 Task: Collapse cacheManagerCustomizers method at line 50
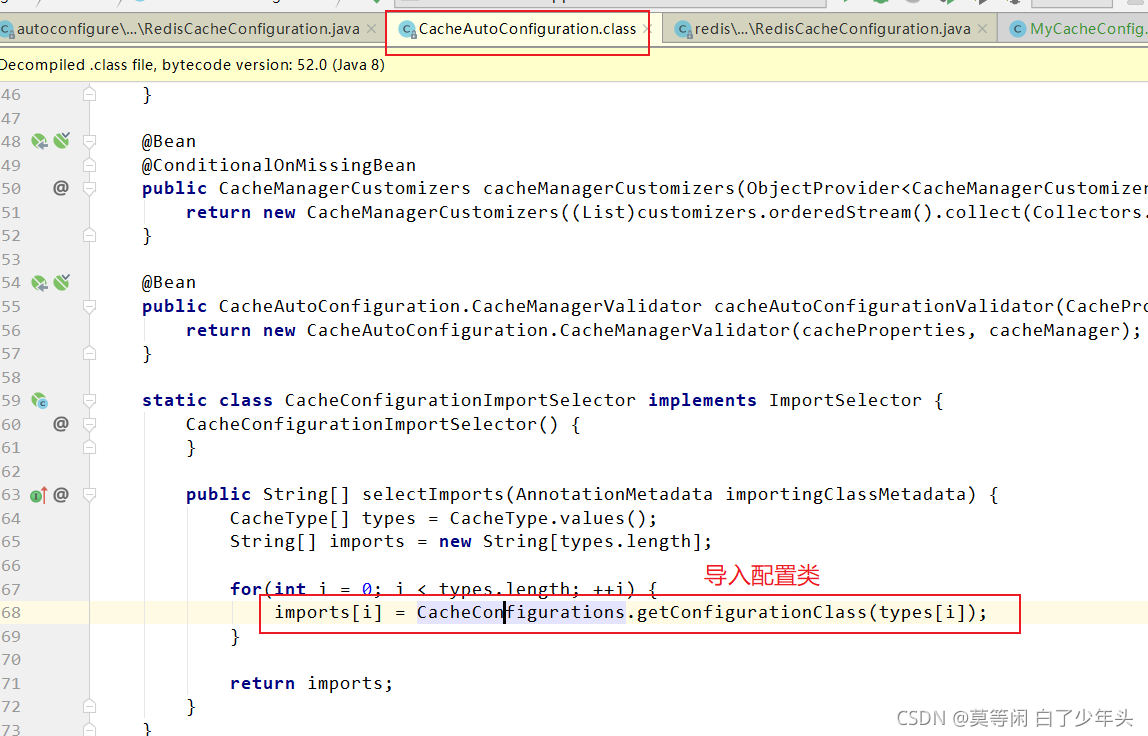(89, 189)
